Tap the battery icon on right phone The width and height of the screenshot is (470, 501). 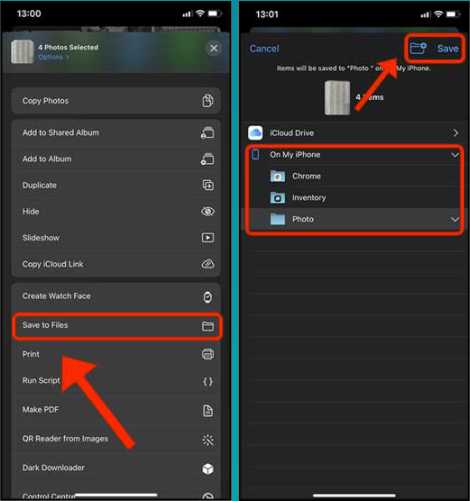[x=453, y=14]
